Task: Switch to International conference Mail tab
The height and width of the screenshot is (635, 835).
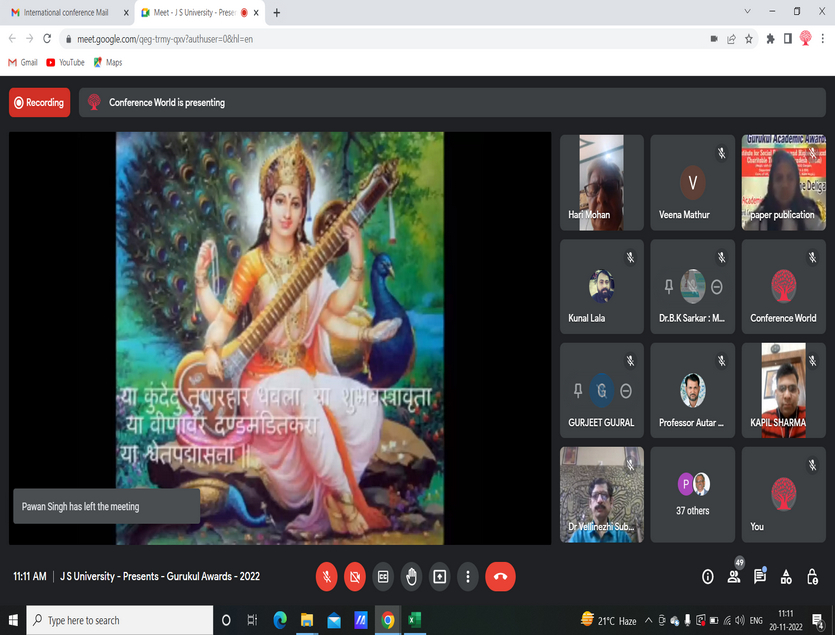Action: point(67,12)
